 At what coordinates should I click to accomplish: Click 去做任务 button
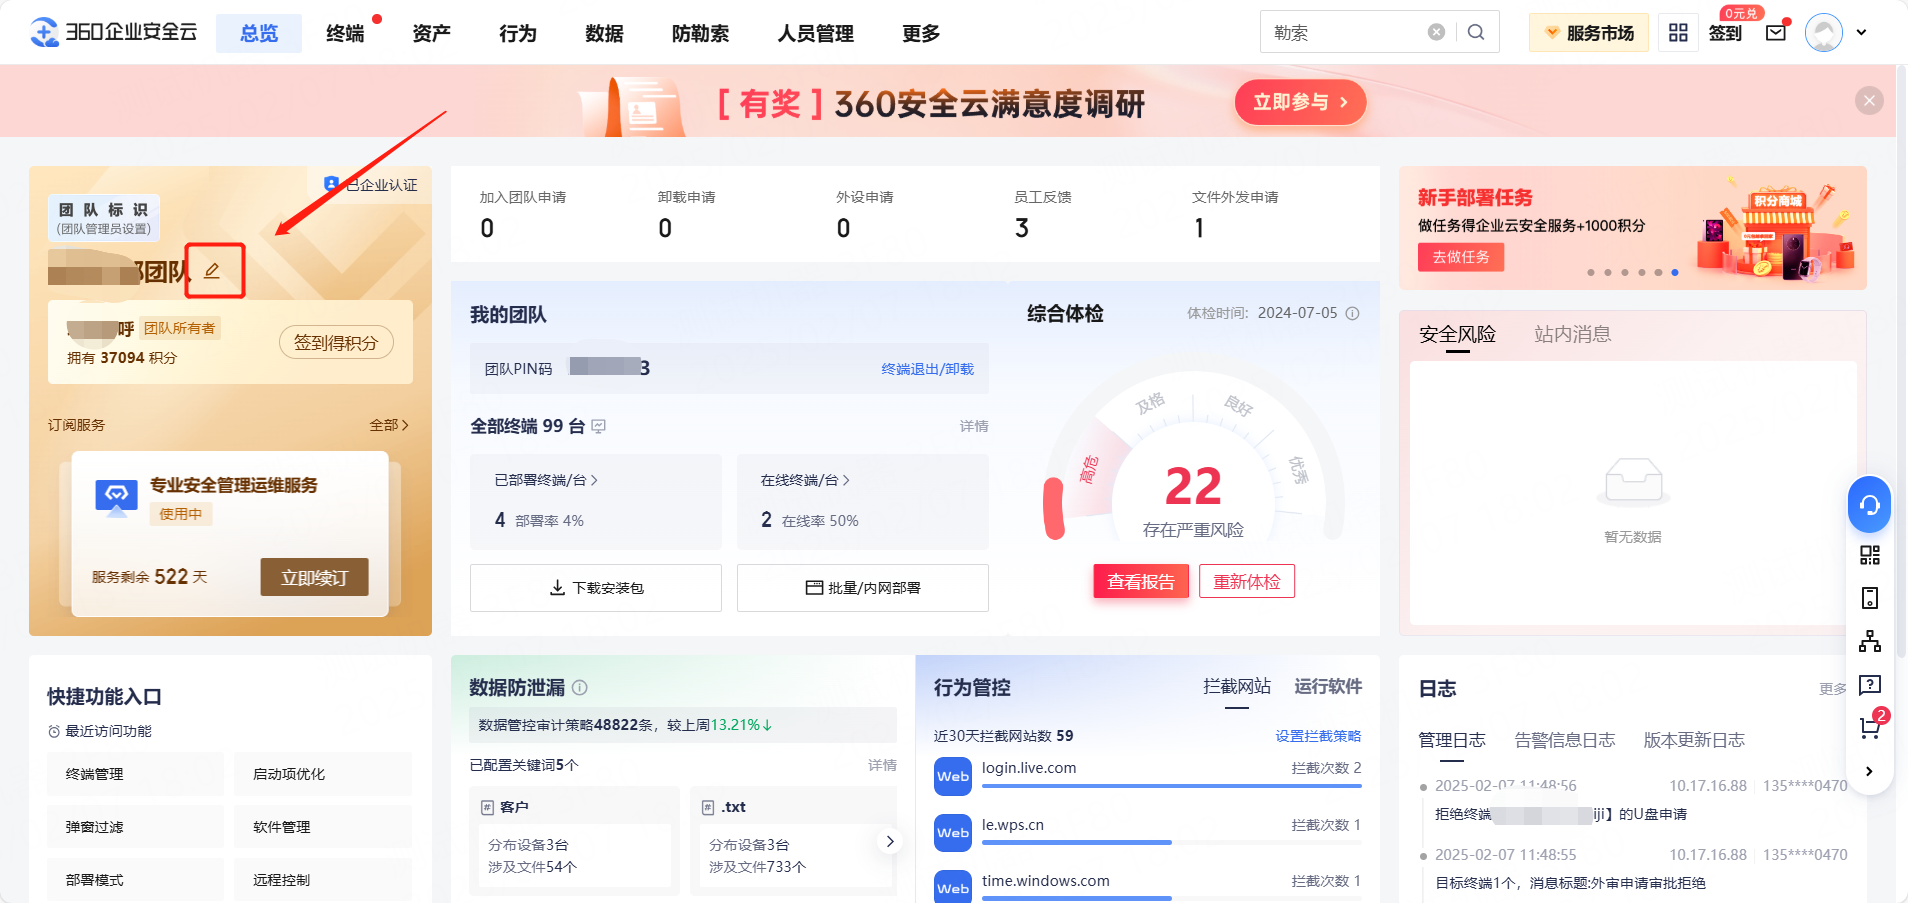click(x=1461, y=257)
